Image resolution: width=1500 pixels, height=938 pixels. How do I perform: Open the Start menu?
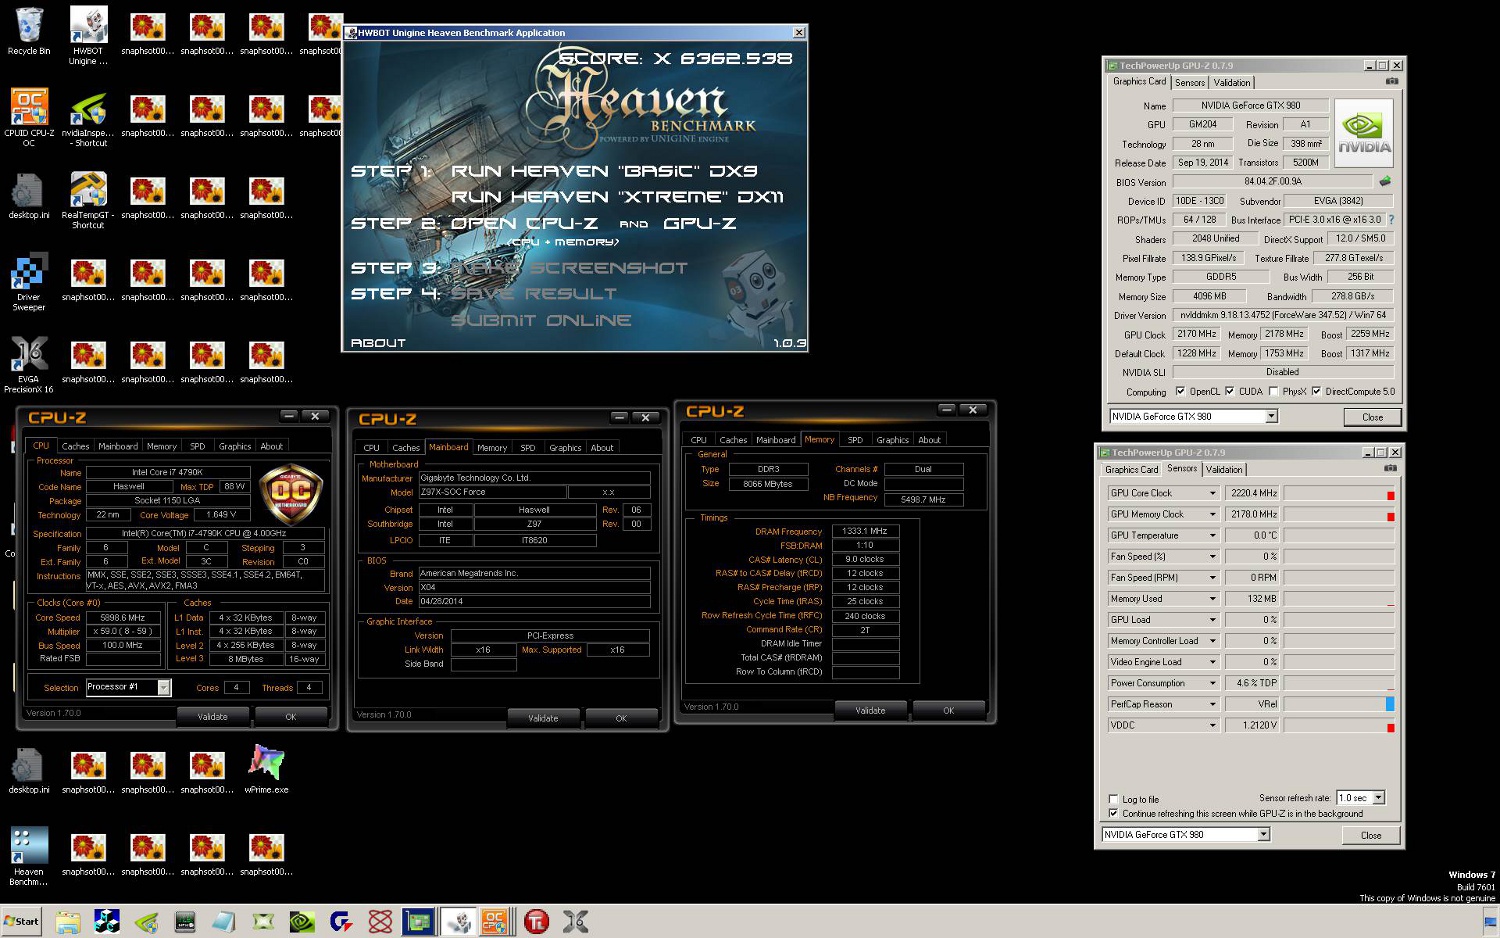point(21,922)
